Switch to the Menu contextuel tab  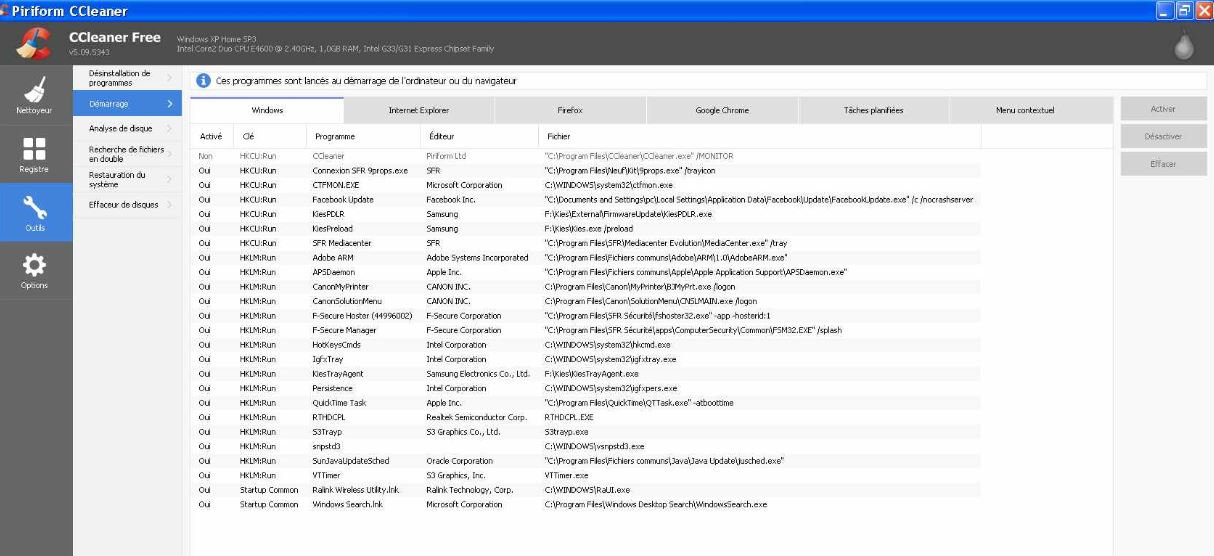[x=1025, y=110]
